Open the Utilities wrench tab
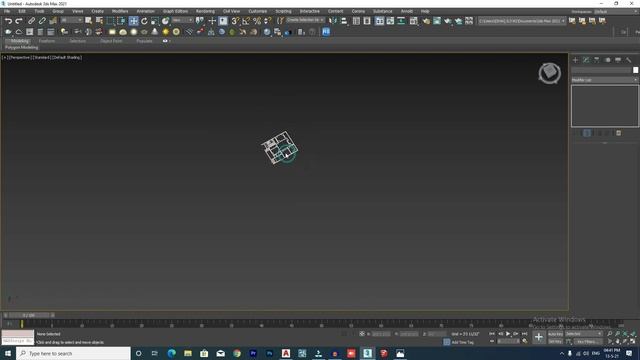The image size is (640, 360). [x=629, y=60]
